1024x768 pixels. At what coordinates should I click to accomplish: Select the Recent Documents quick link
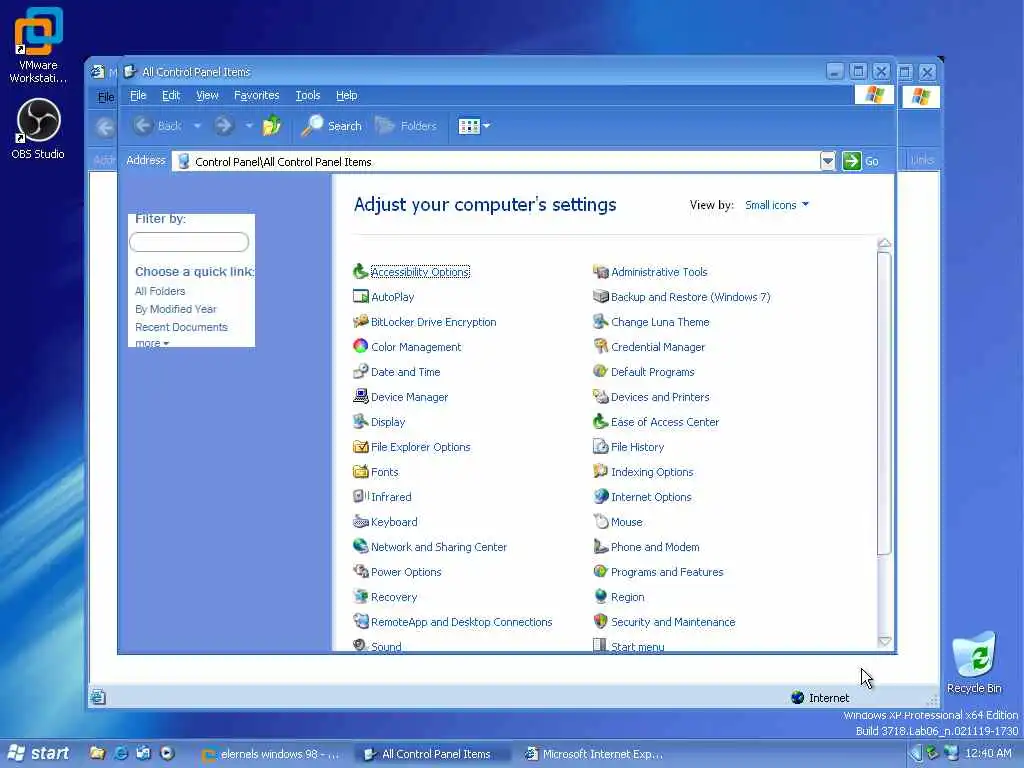[x=182, y=327]
